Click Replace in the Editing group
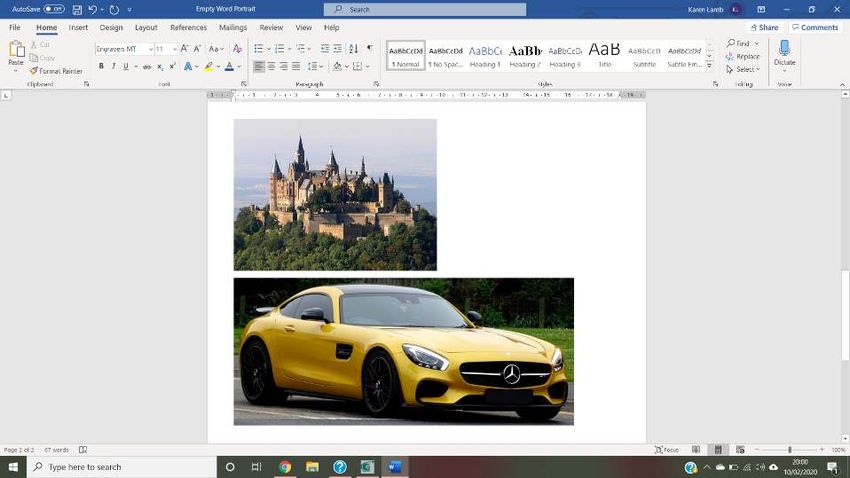 pos(743,56)
